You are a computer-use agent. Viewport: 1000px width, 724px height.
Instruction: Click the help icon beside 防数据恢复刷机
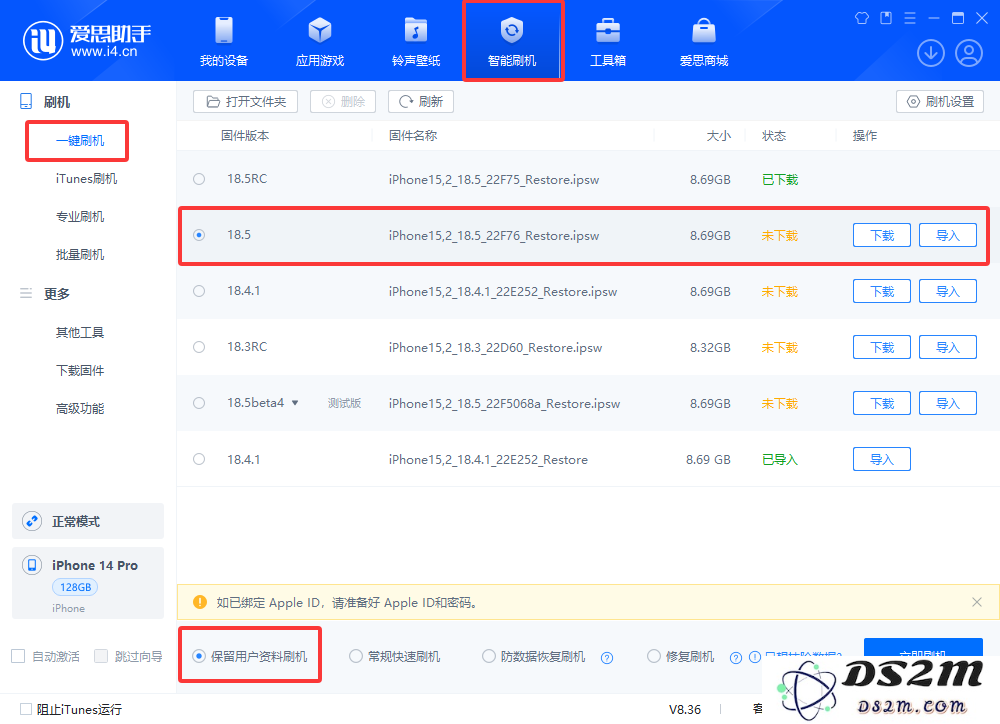(607, 658)
